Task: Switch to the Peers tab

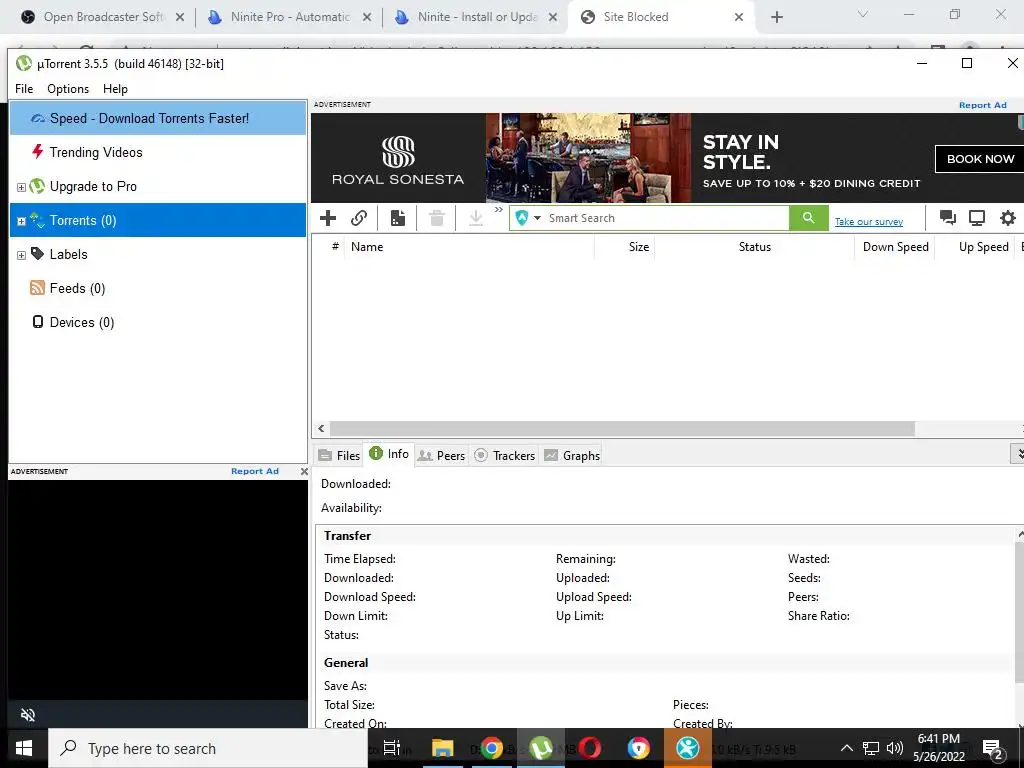Action: (x=441, y=455)
